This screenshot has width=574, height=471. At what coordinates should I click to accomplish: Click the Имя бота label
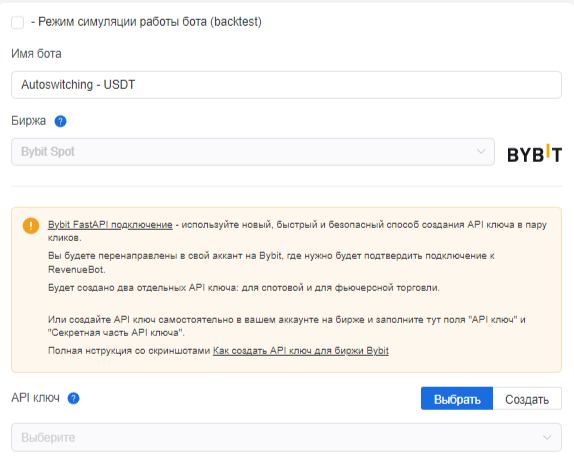(x=36, y=54)
